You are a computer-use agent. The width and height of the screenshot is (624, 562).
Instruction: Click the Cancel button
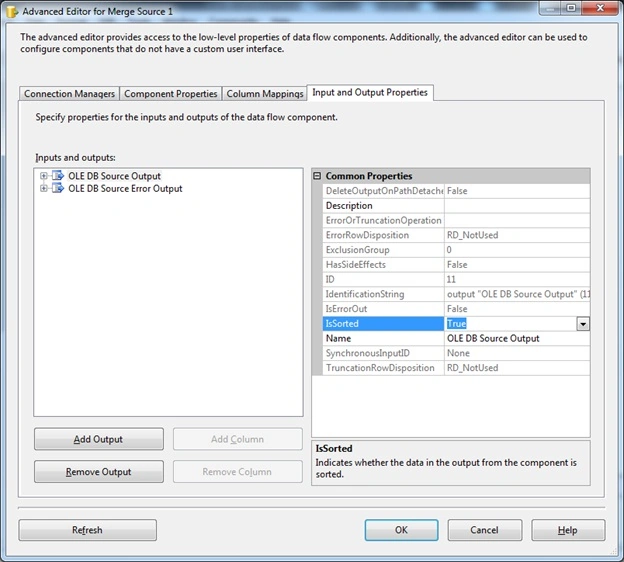tap(484, 530)
